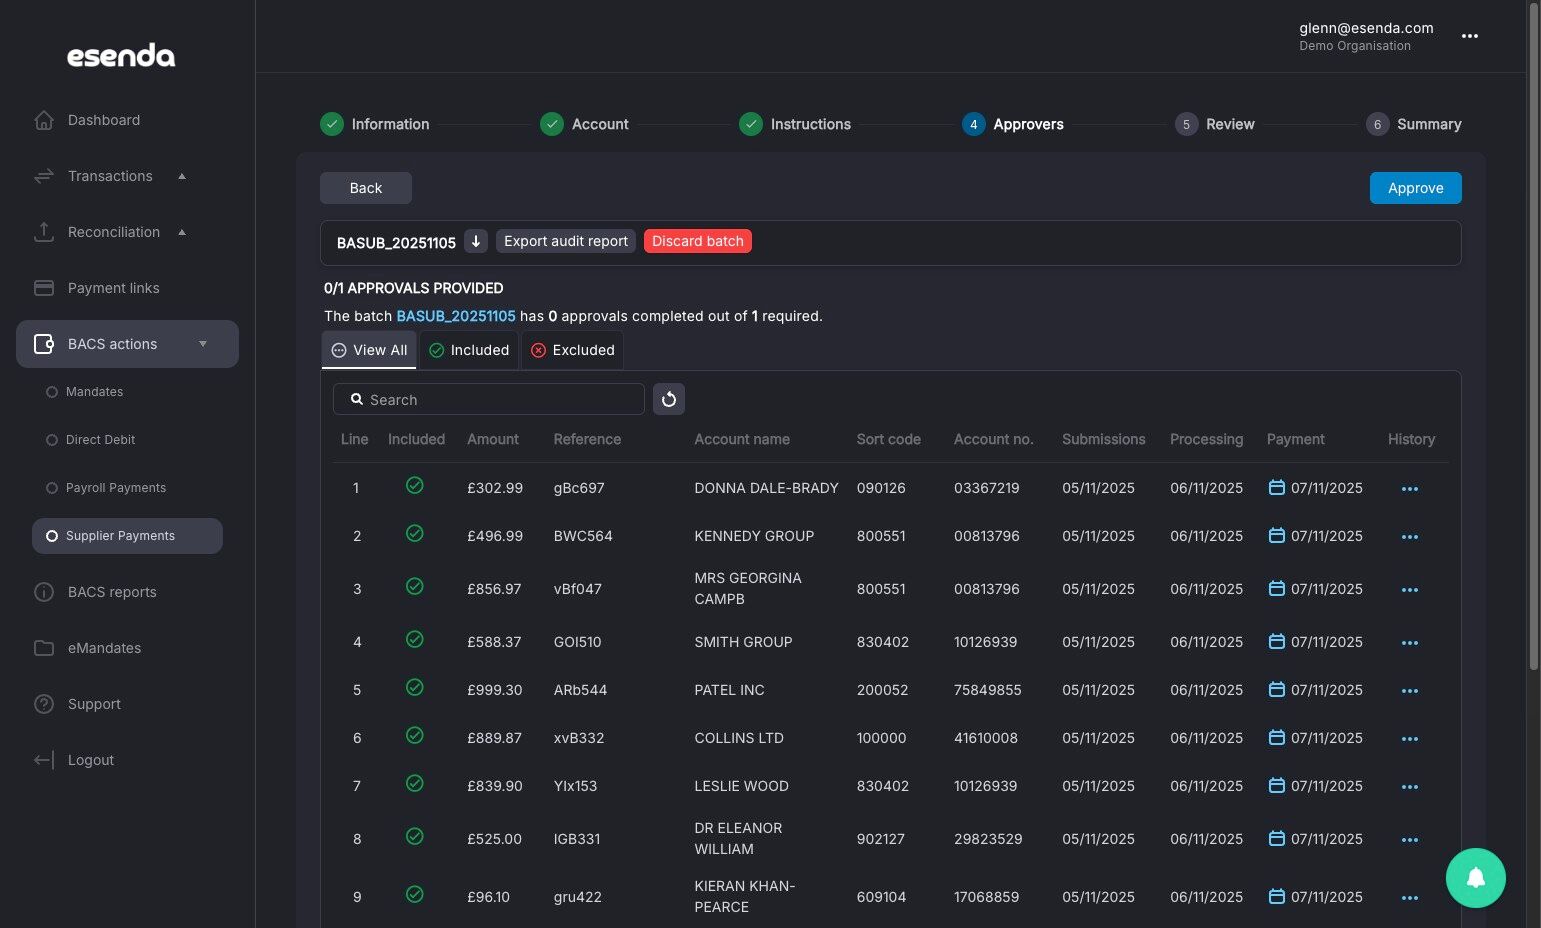Approve the batch
The height and width of the screenshot is (928, 1541).
tap(1416, 188)
